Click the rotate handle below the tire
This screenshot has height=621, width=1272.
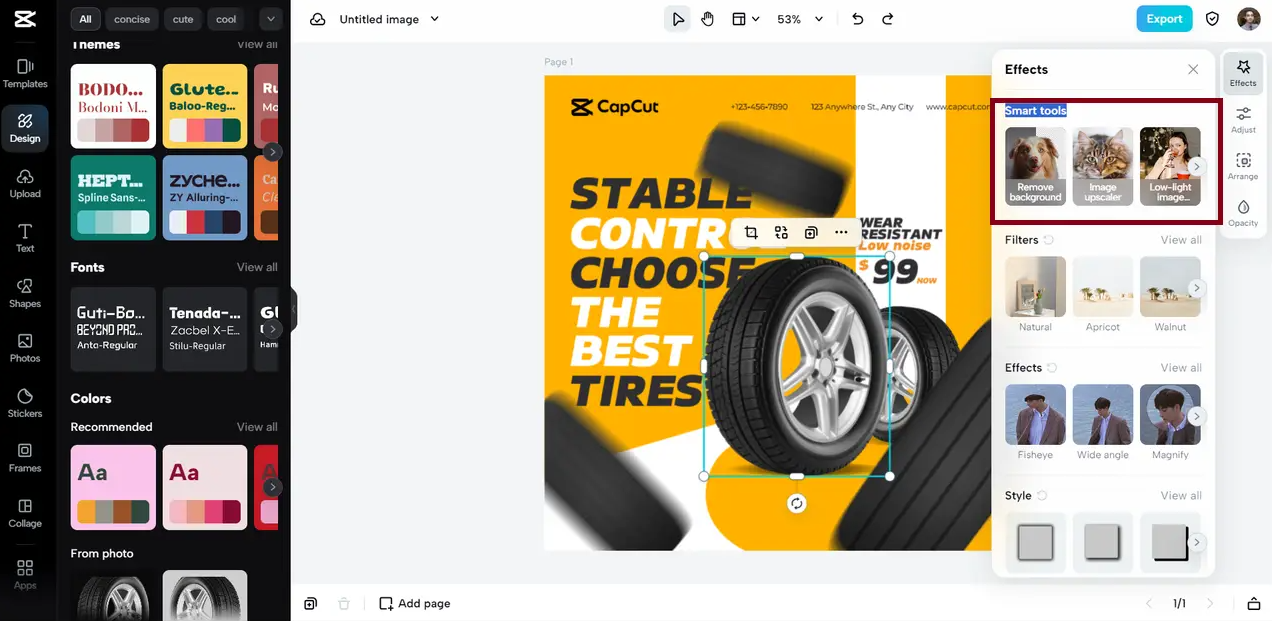pos(796,503)
